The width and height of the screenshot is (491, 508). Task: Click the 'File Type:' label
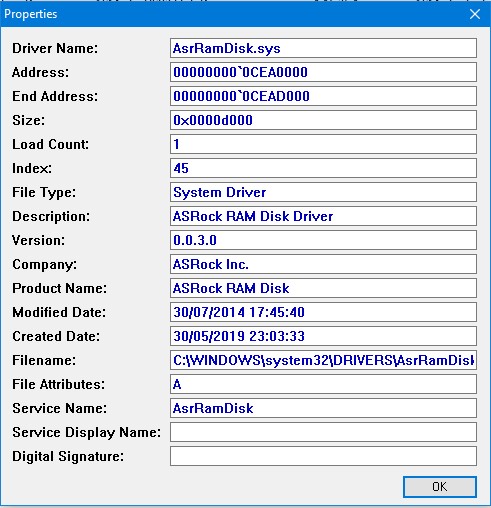pos(44,193)
